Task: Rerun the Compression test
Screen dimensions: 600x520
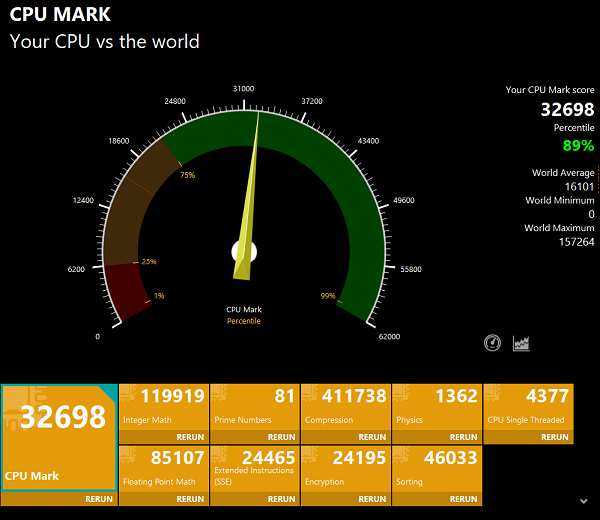Action: [x=372, y=437]
